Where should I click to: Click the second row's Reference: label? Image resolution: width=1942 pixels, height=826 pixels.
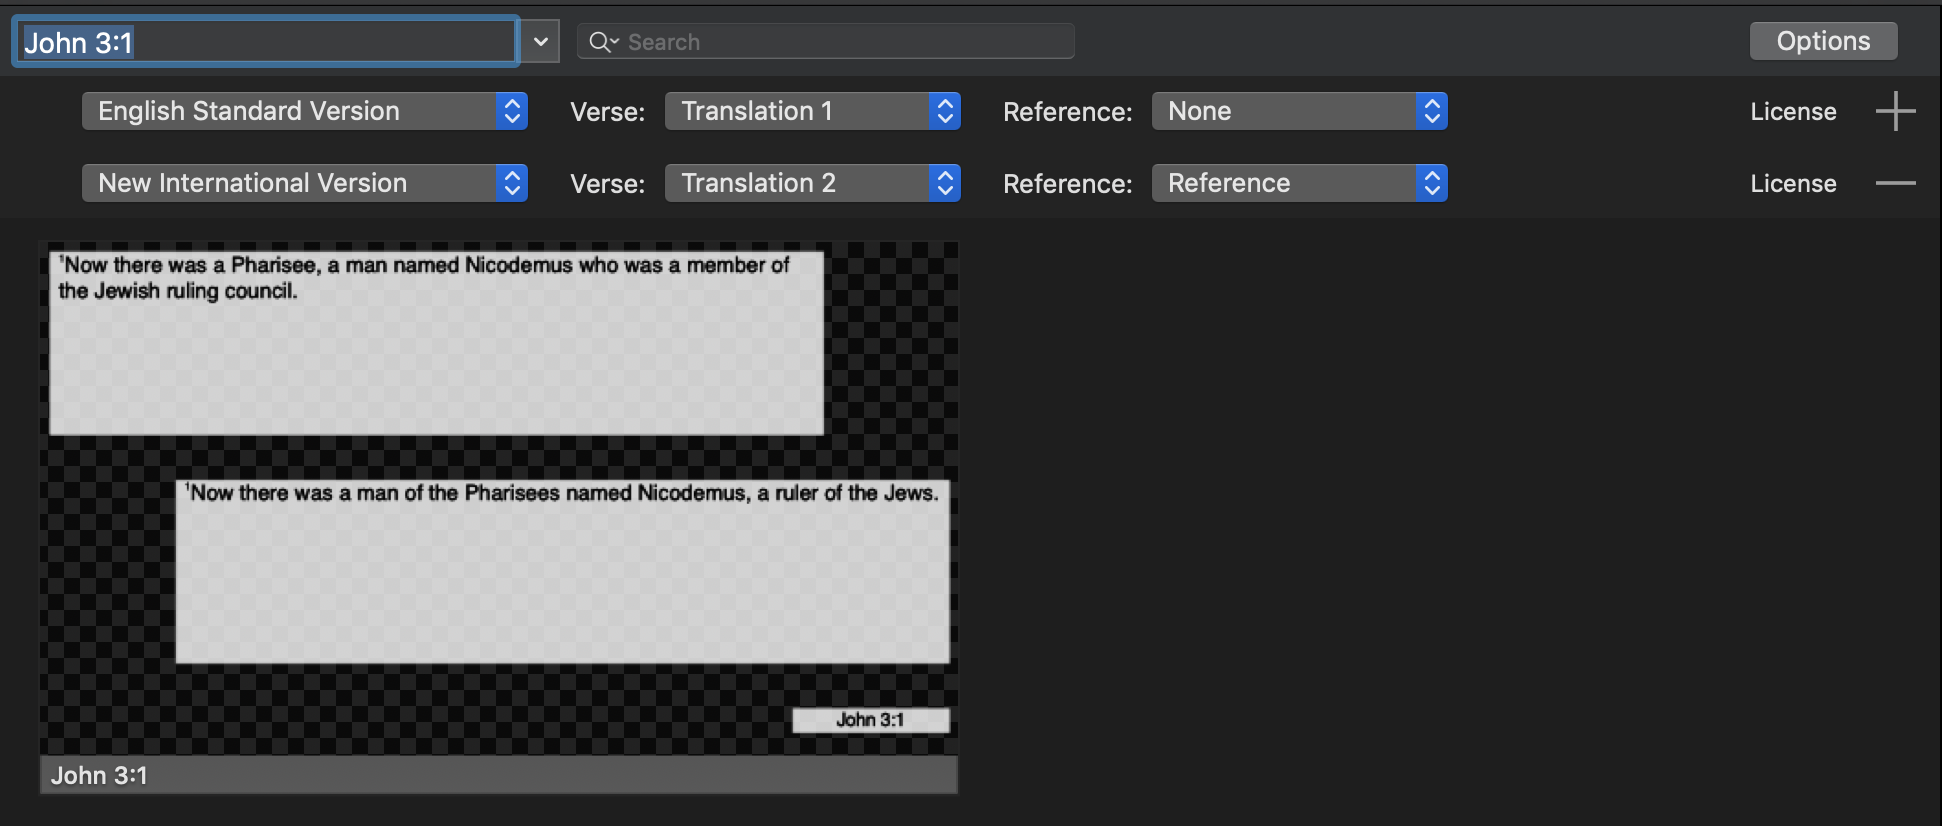click(x=1067, y=184)
